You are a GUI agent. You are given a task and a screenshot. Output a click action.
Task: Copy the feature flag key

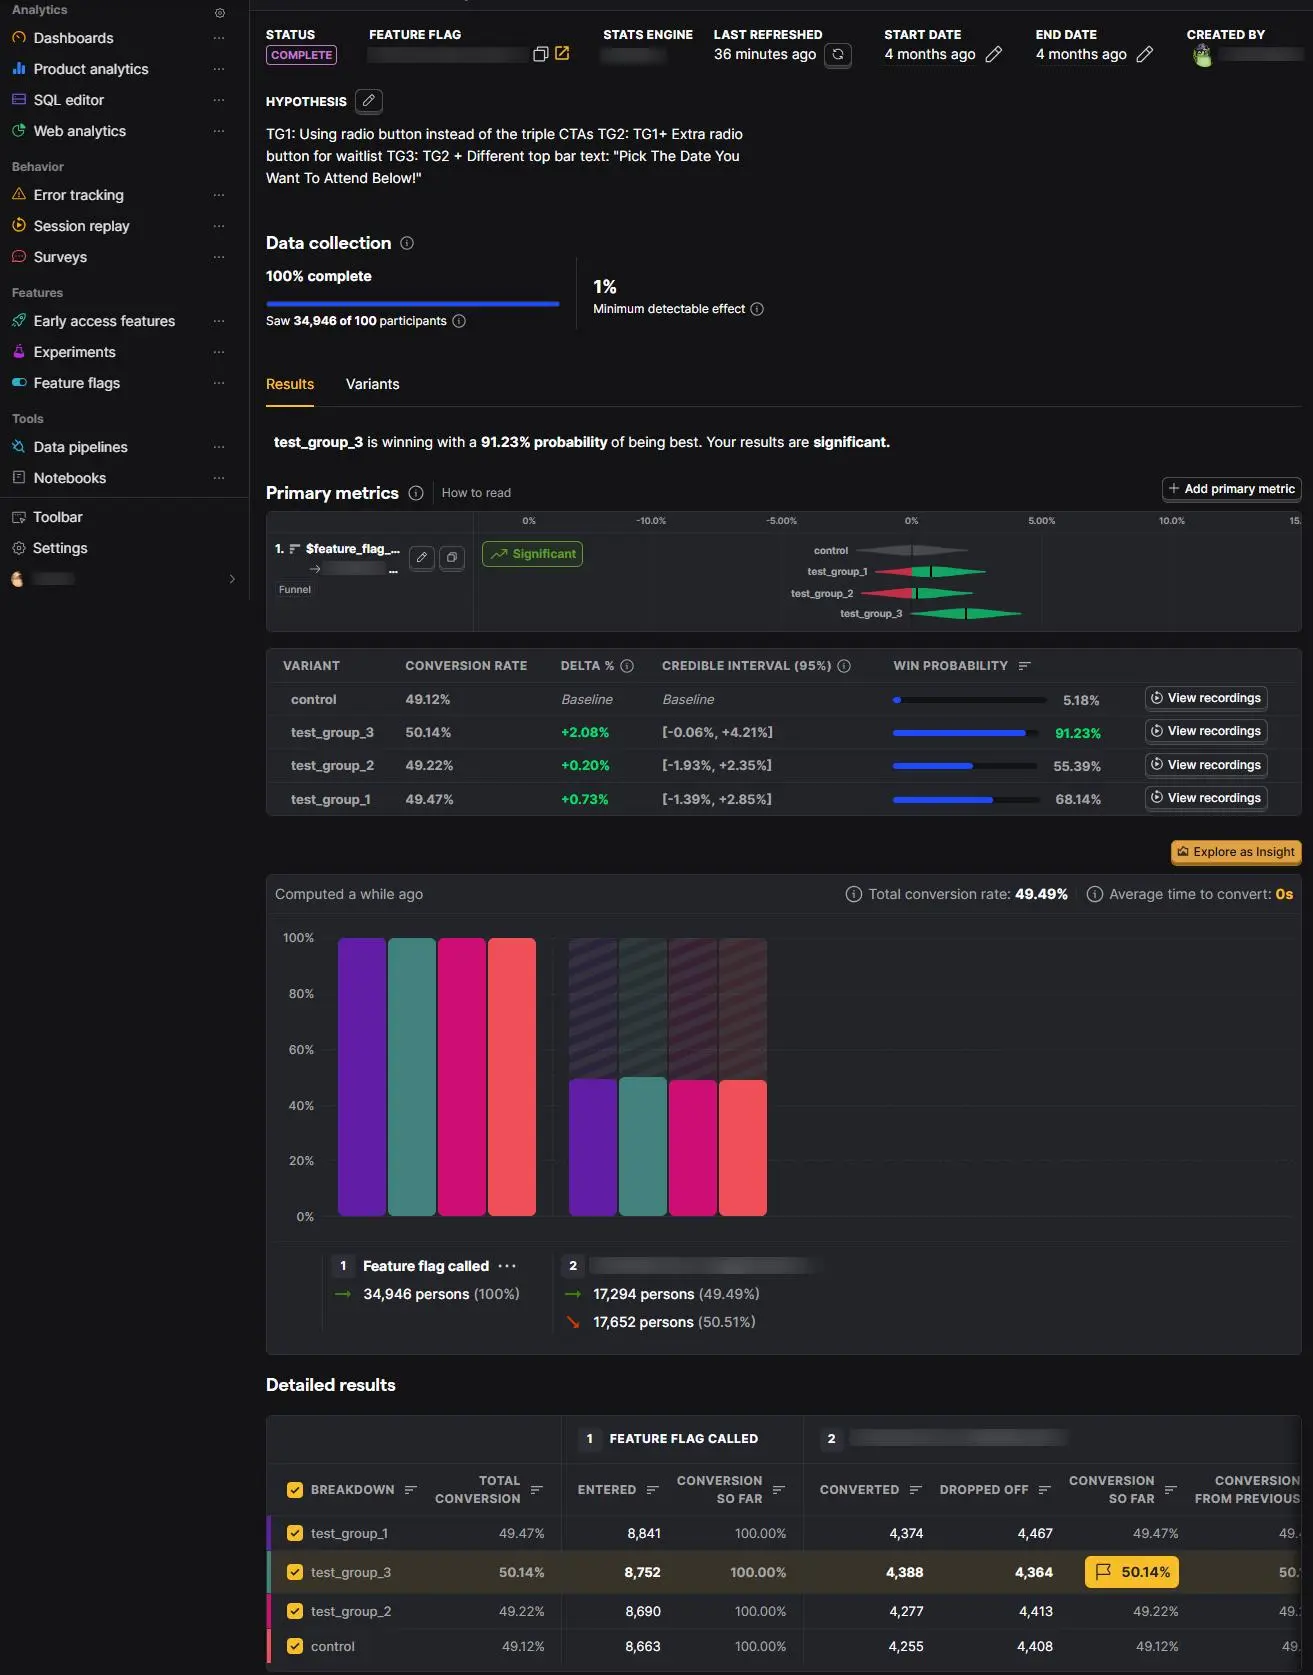tap(540, 54)
